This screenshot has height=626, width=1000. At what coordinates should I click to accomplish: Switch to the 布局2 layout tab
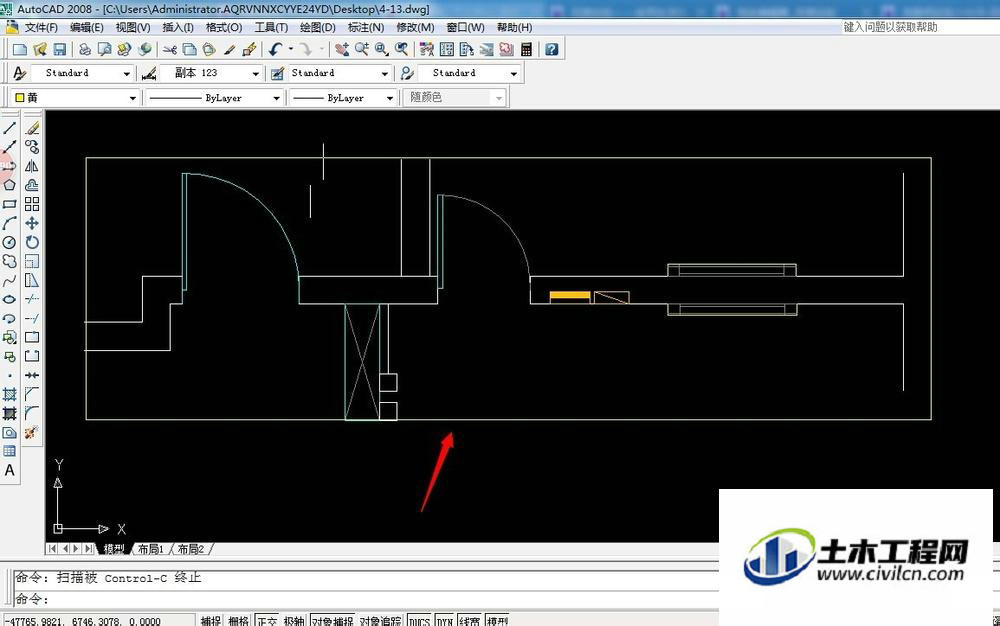pos(191,549)
